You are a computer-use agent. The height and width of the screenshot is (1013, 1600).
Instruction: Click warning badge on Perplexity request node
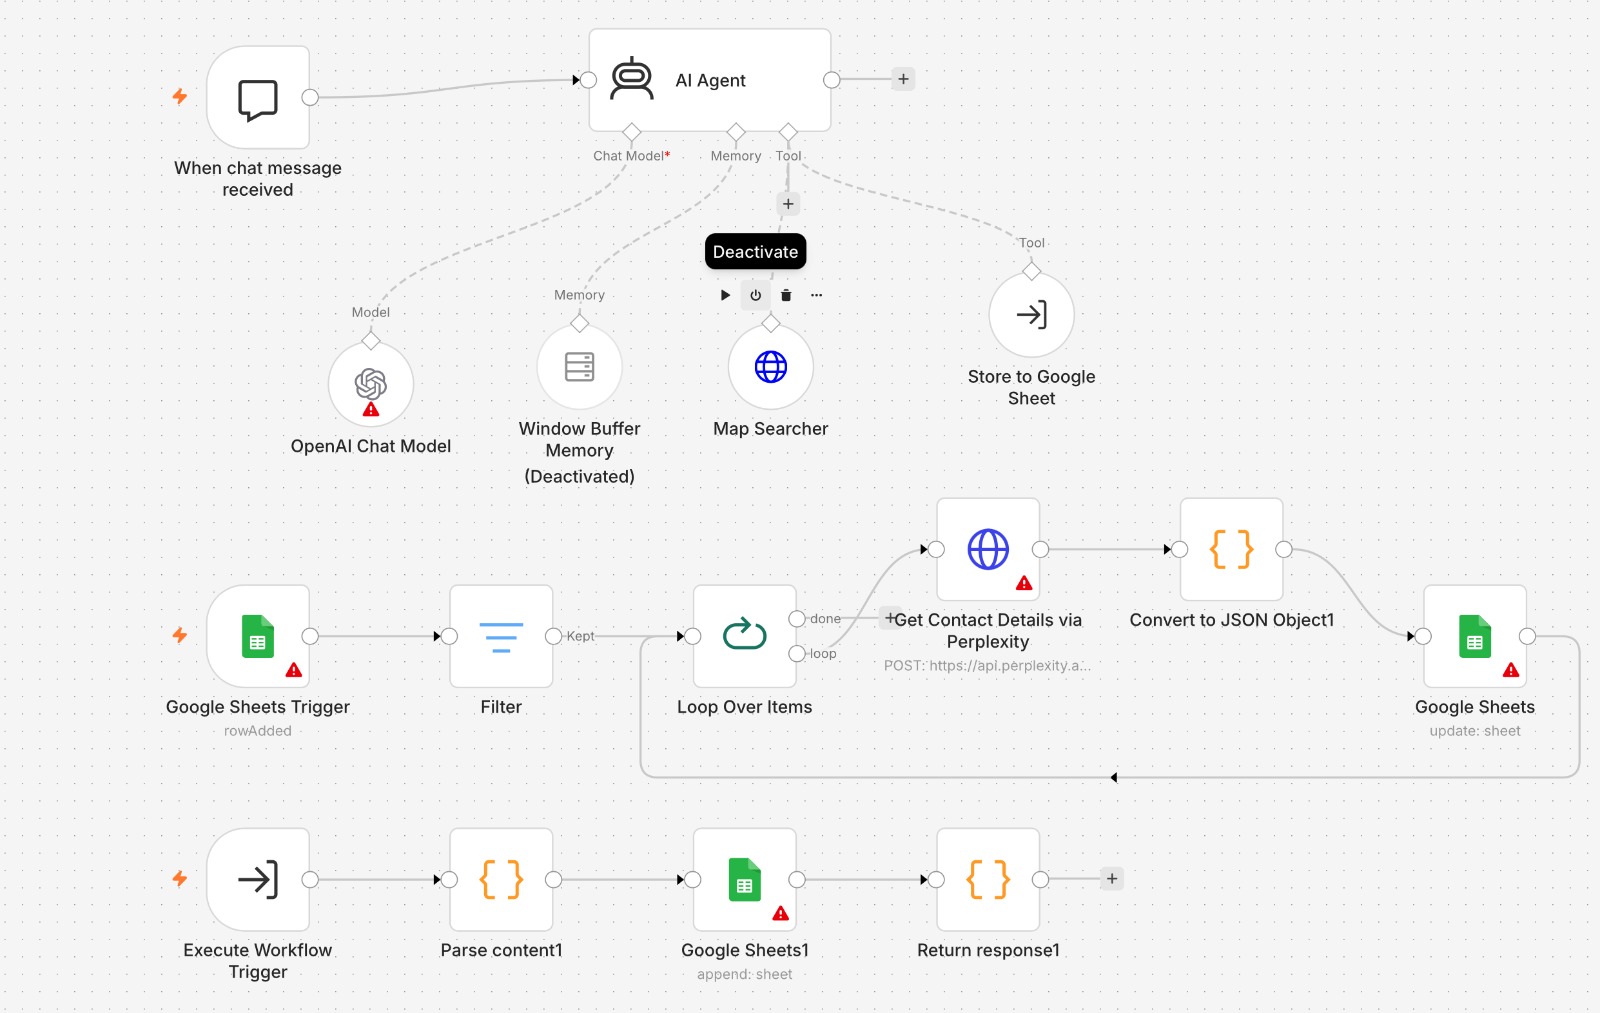pos(1024,583)
